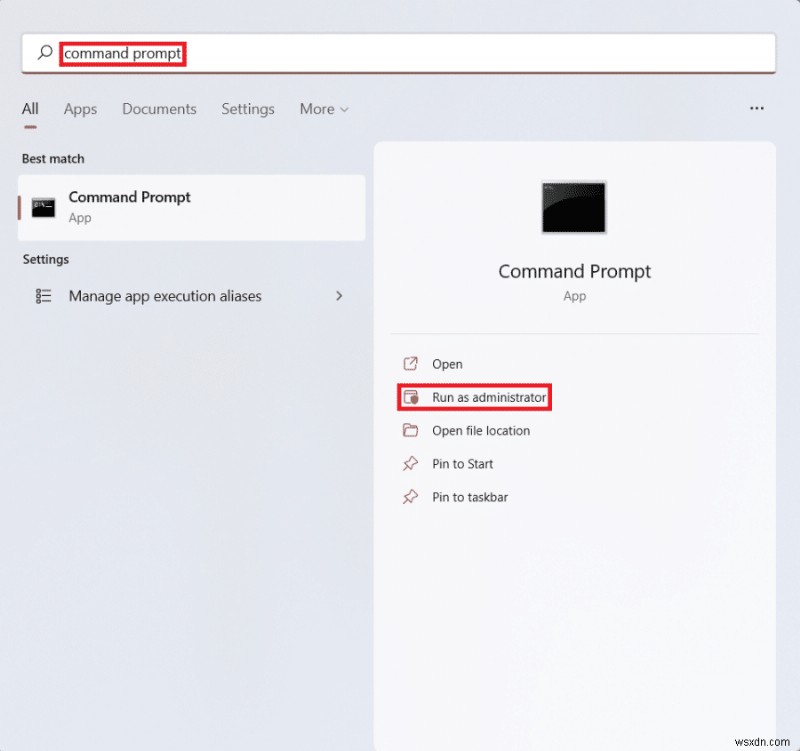Click the Open file location folder icon
Image resolution: width=800 pixels, height=751 pixels.
point(412,430)
